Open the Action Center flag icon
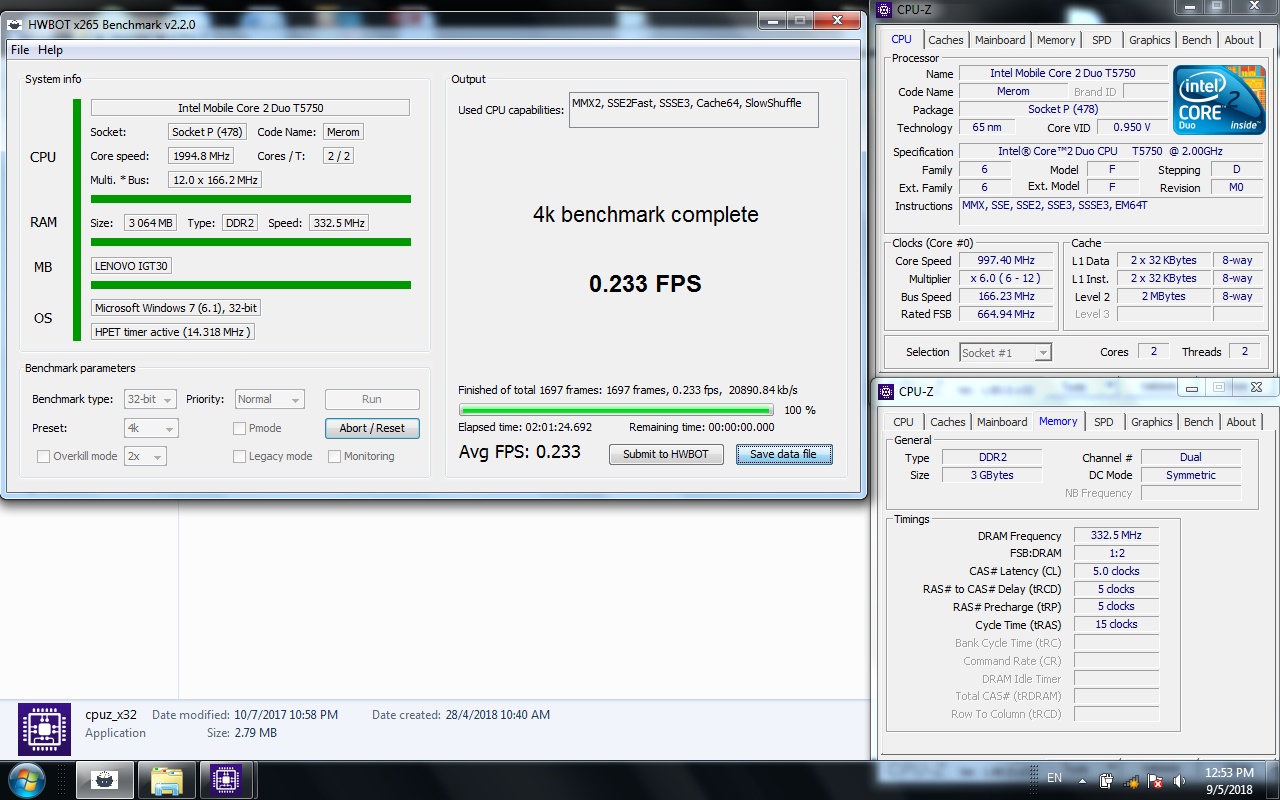Viewport: 1280px width, 800px height. point(1155,780)
